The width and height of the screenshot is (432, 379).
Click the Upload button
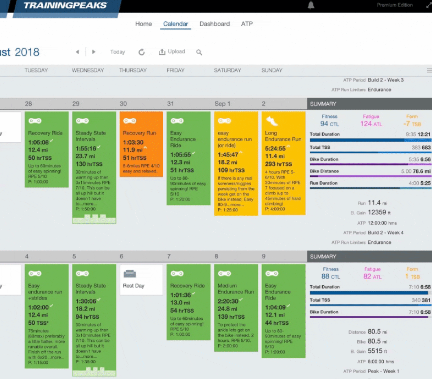(172, 52)
